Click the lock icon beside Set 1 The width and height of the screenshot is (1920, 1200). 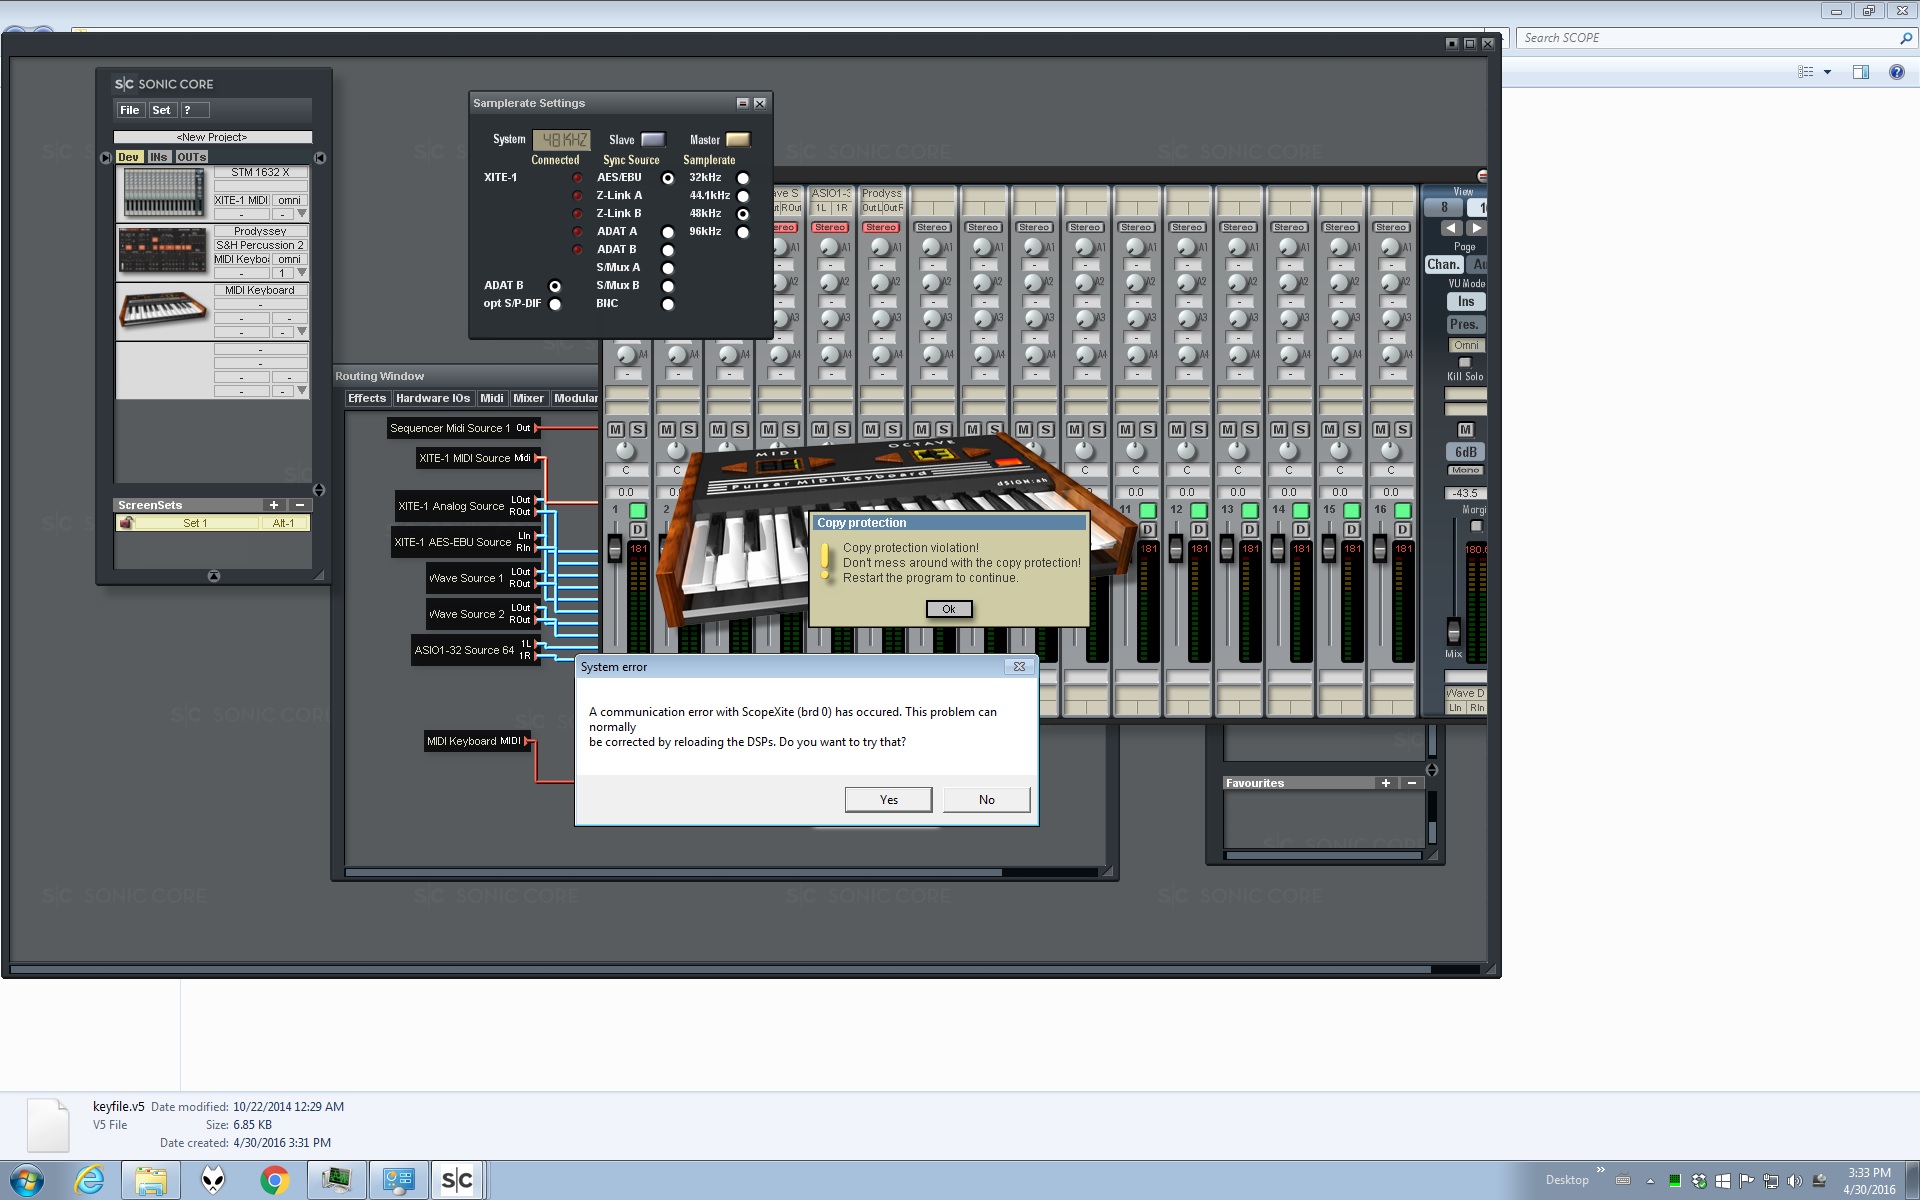point(127,523)
